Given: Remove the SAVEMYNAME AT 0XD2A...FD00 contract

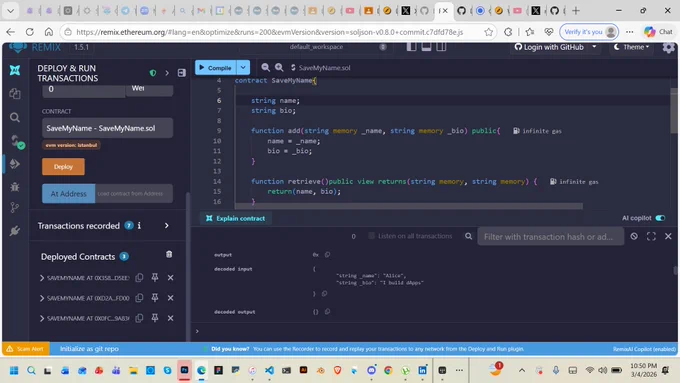Looking at the screenshot, I should [x=170, y=298].
